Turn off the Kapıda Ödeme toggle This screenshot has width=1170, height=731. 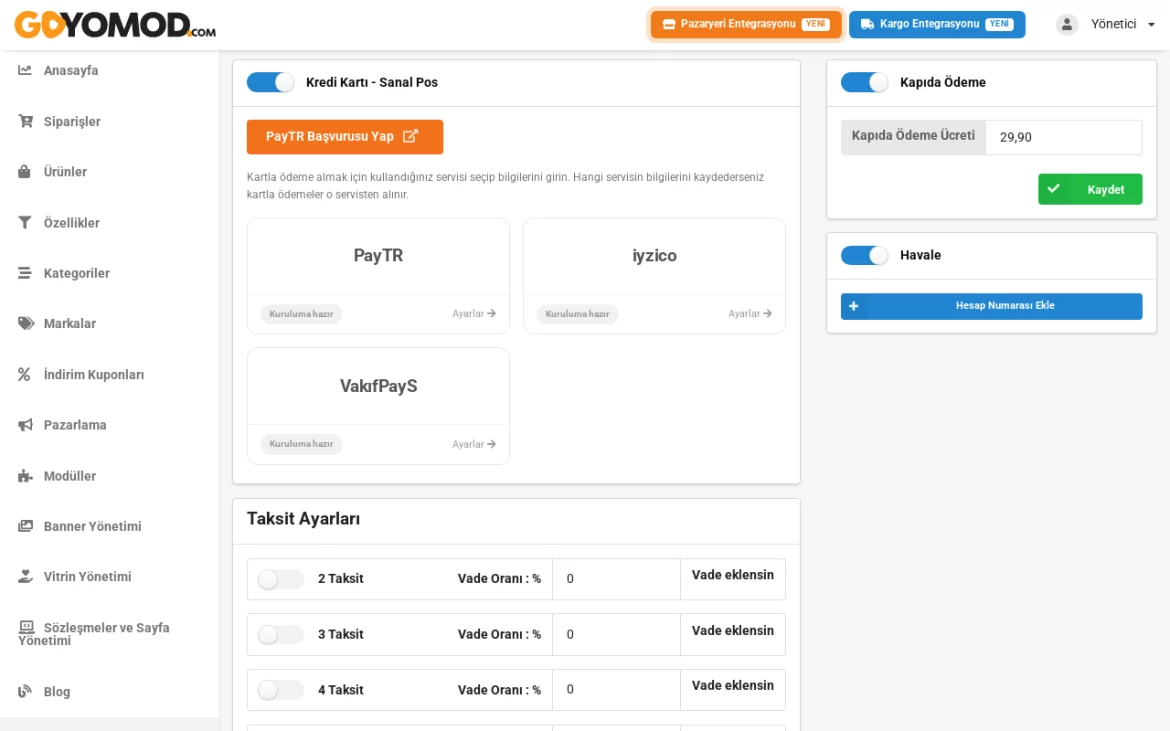pos(865,82)
